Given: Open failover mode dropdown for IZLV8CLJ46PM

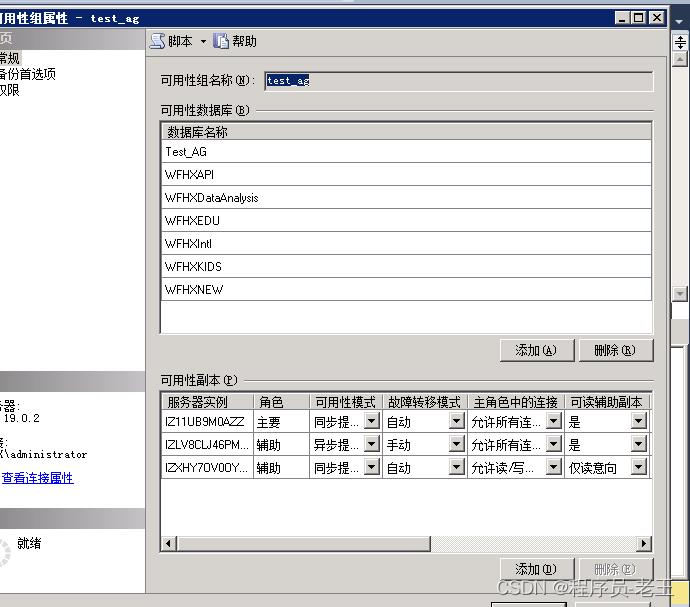Looking at the screenshot, I should tap(457, 445).
